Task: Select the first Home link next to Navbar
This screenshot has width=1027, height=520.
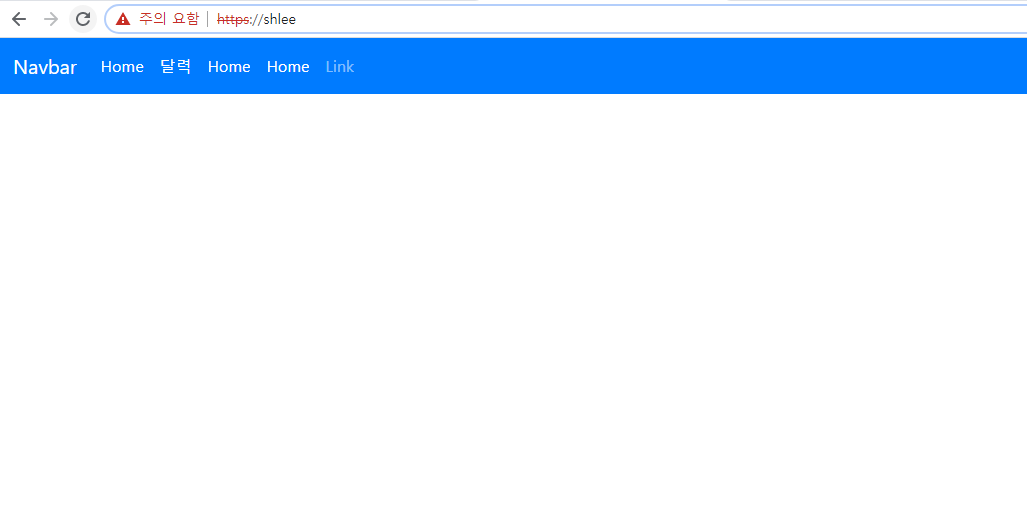Action: pyautogui.click(x=122, y=67)
